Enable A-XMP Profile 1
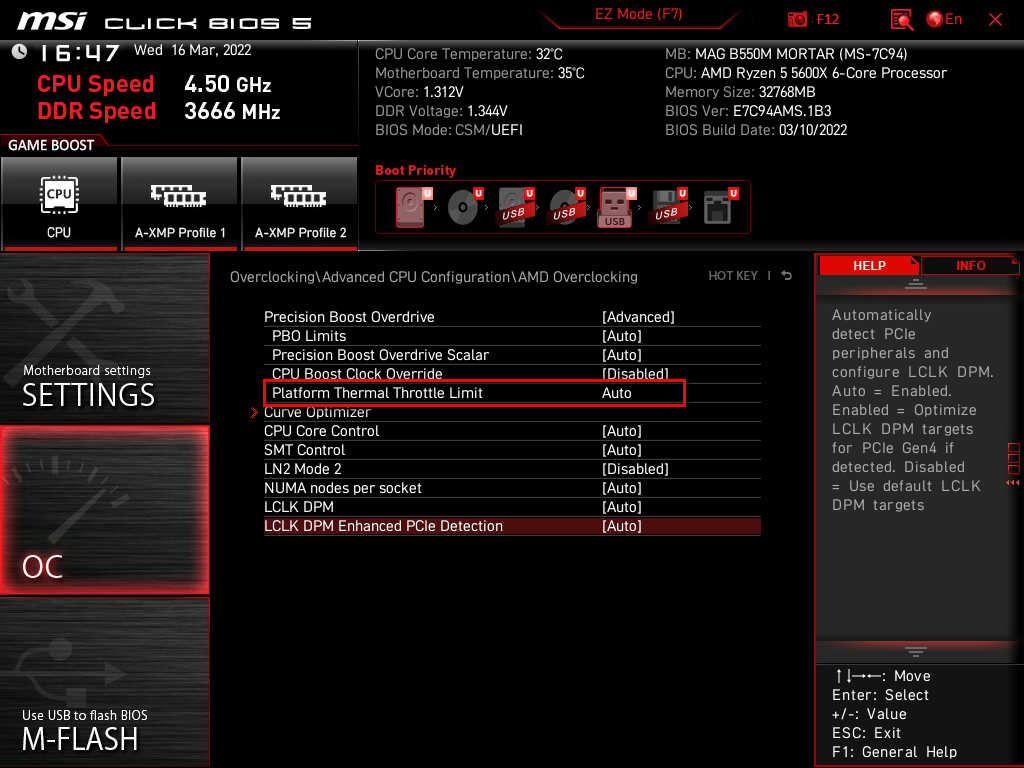This screenshot has width=1024, height=768. (180, 204)
